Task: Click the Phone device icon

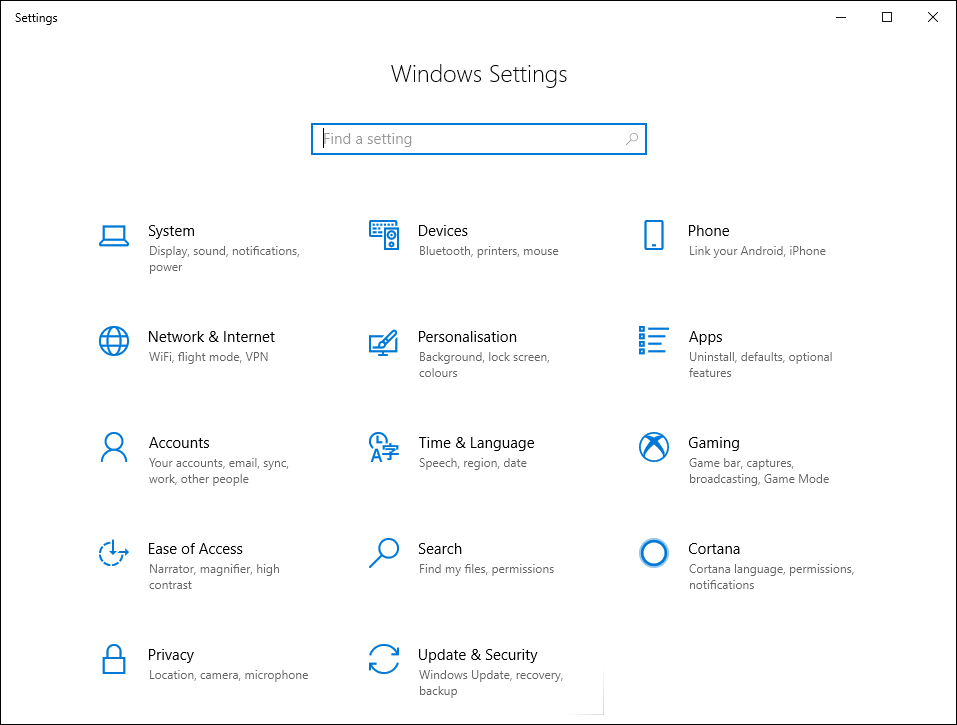Action: tap(654, 235)
